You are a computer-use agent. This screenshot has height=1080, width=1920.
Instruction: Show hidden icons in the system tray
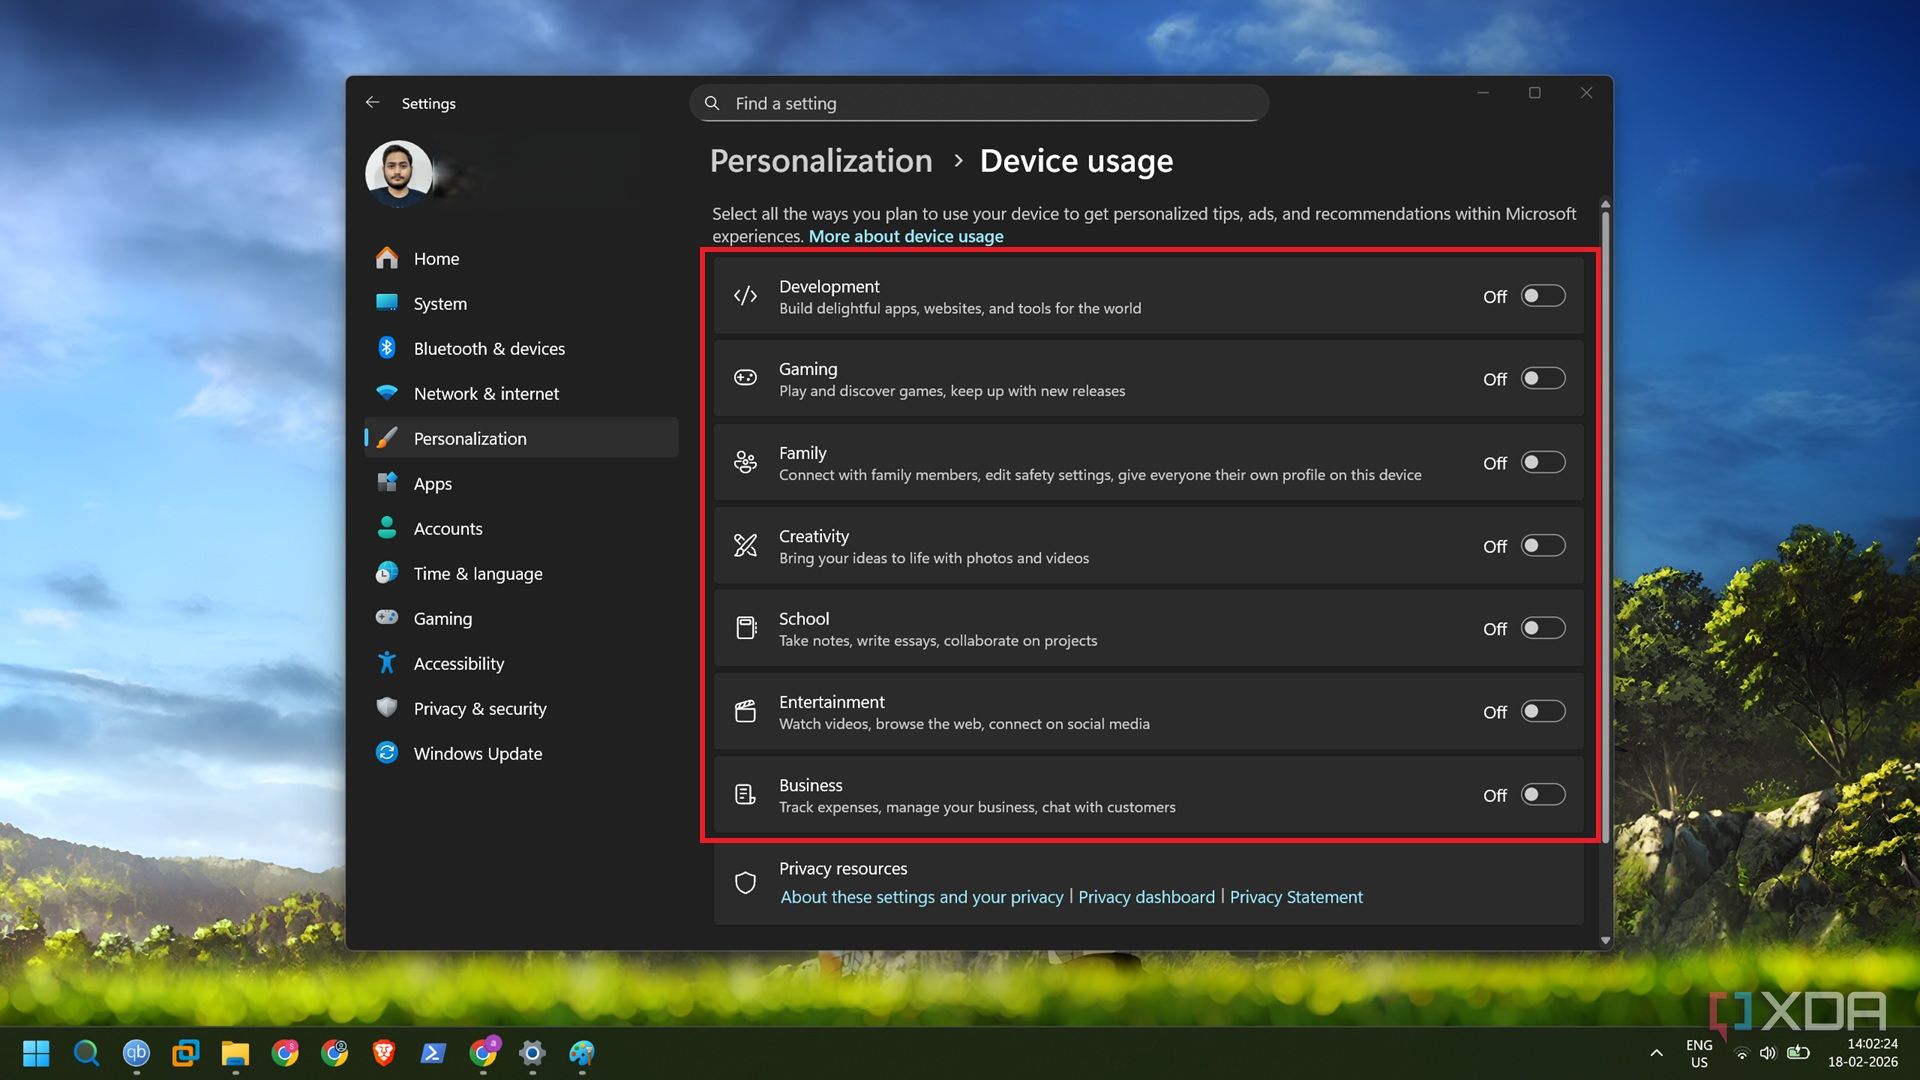pos(1656,1052)
